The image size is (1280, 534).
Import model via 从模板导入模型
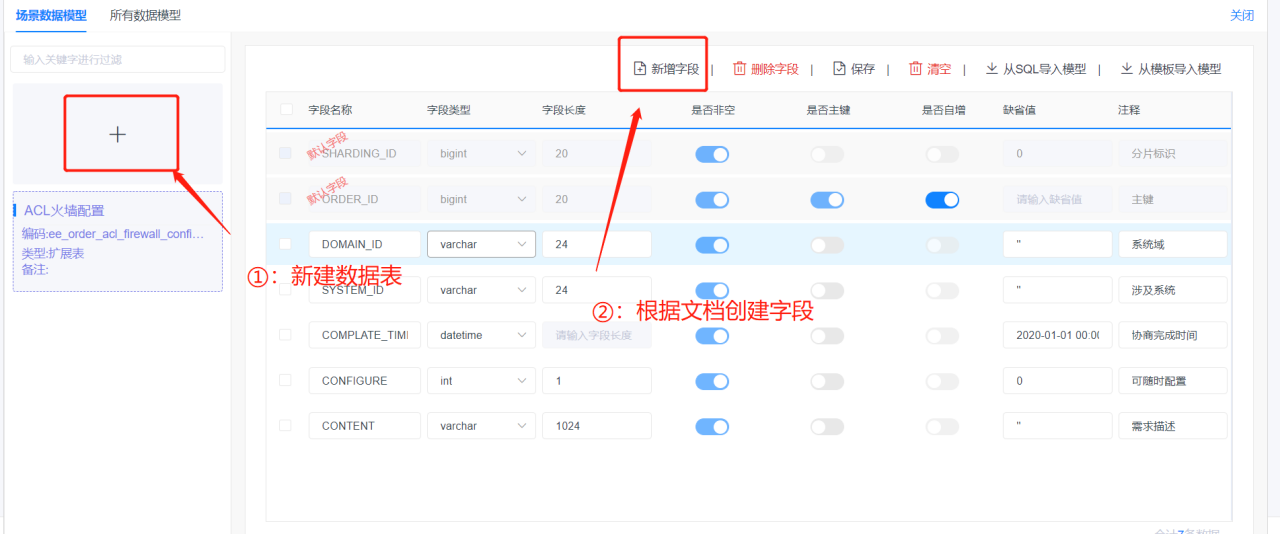pos(1171,69)
